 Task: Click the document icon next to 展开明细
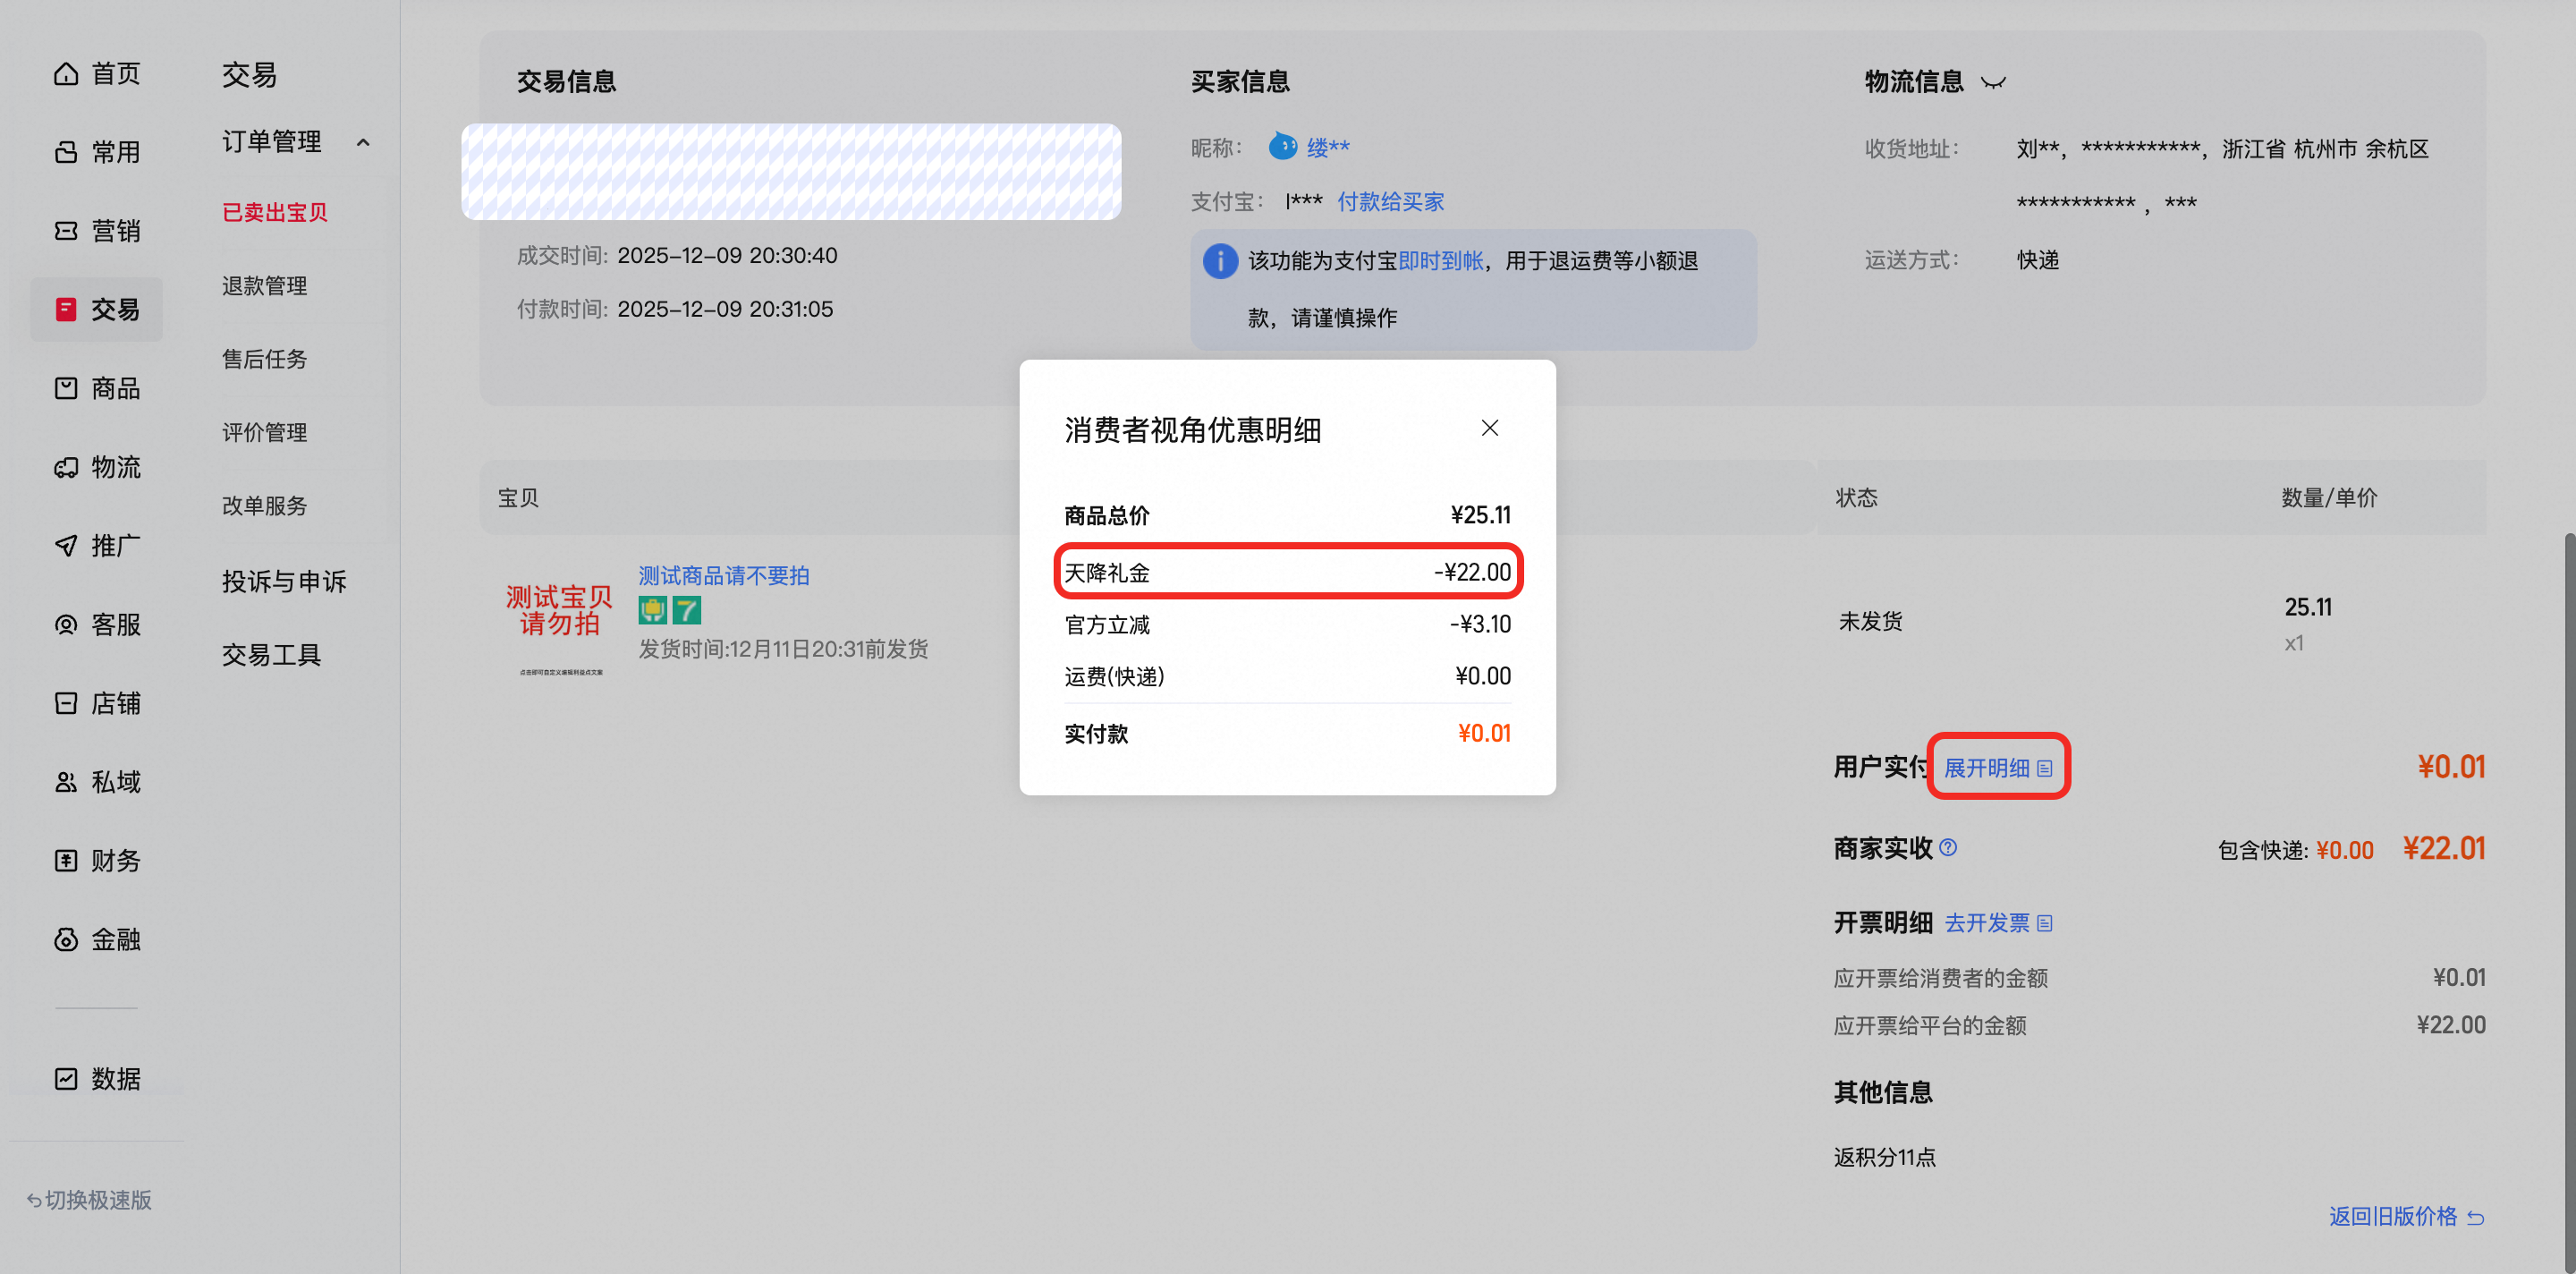point(2045,768)
